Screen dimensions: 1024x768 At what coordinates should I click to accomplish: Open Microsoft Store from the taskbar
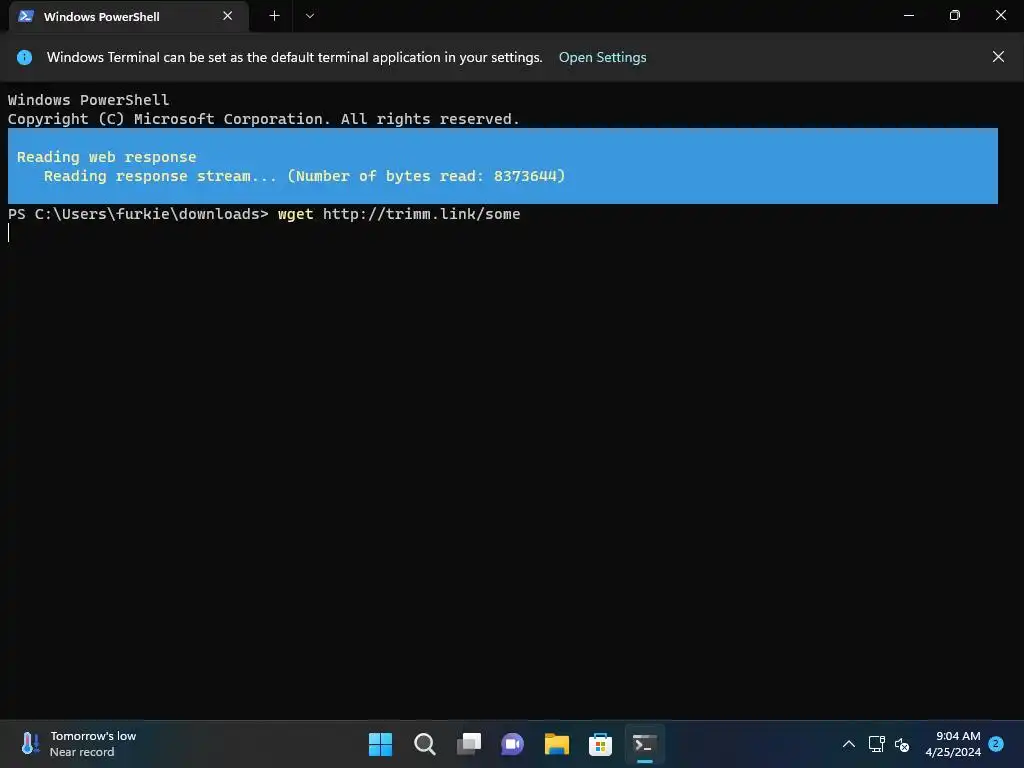pyautogui.click(x=600, y=744)
